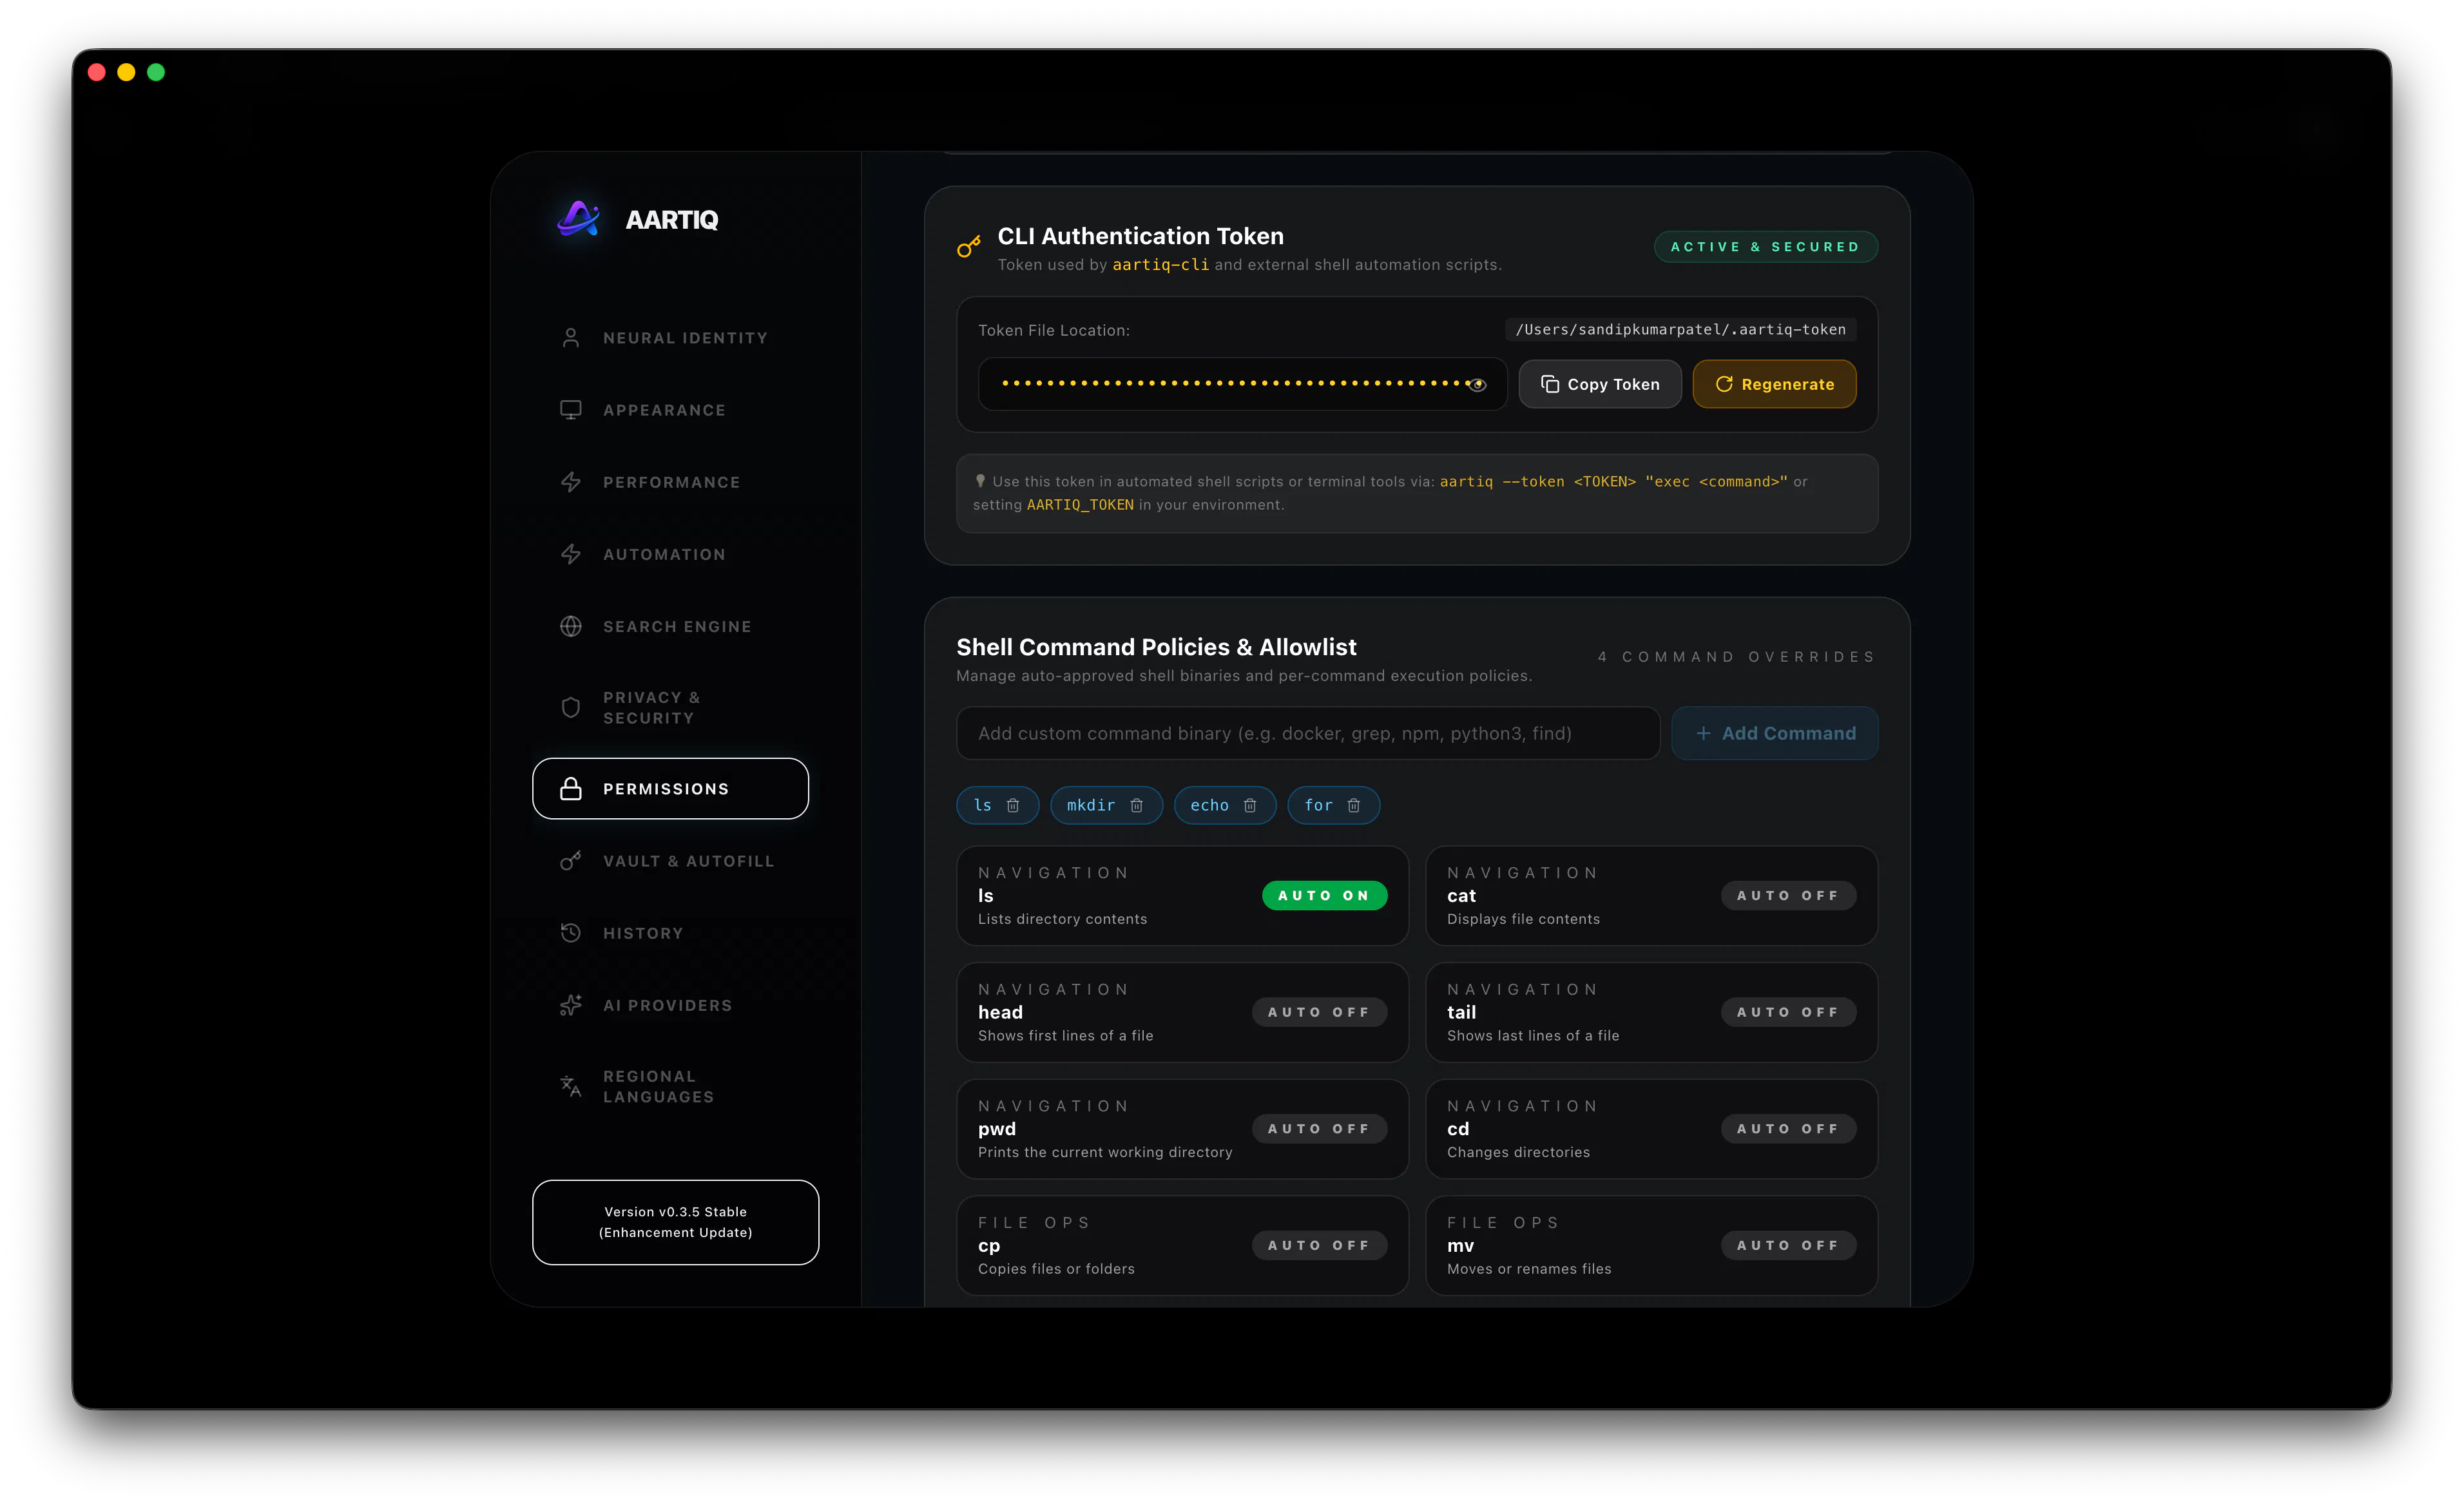Viewport: 2464px width, 1505px height.
Task: Copy the CLI token
Action: (x=1599, y=384)
